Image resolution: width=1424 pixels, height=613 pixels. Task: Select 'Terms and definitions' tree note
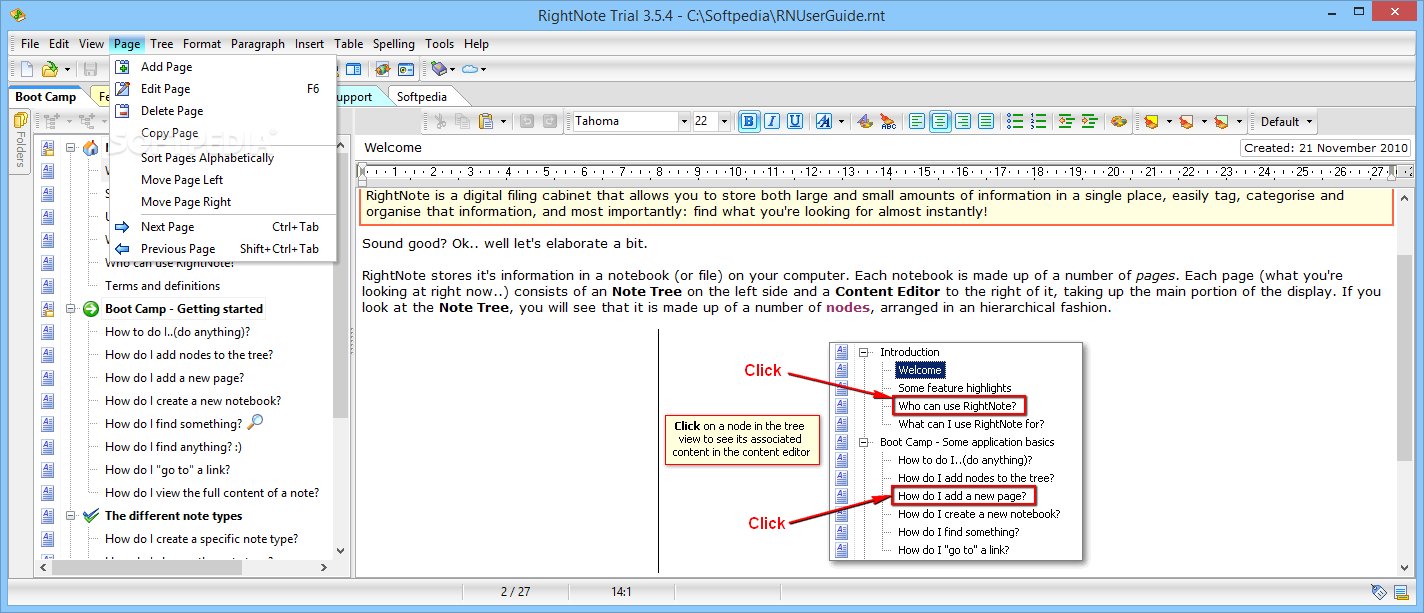(x=163, y=286)
